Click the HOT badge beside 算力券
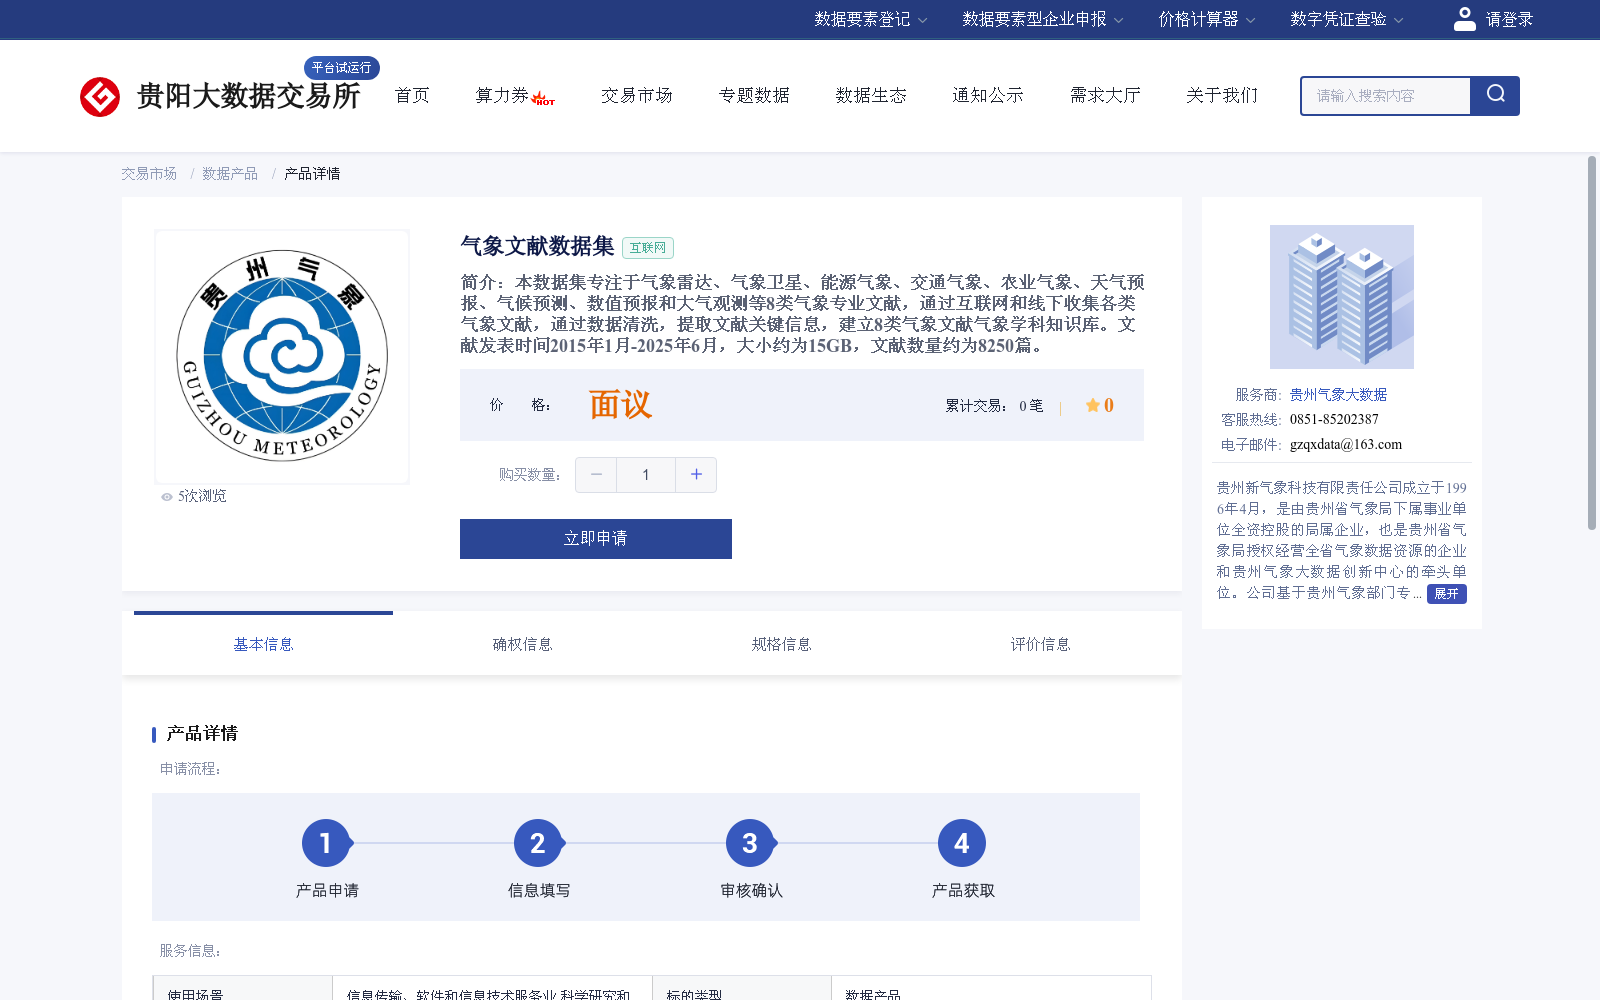The image size is (1600, 1000). [543, 98]
